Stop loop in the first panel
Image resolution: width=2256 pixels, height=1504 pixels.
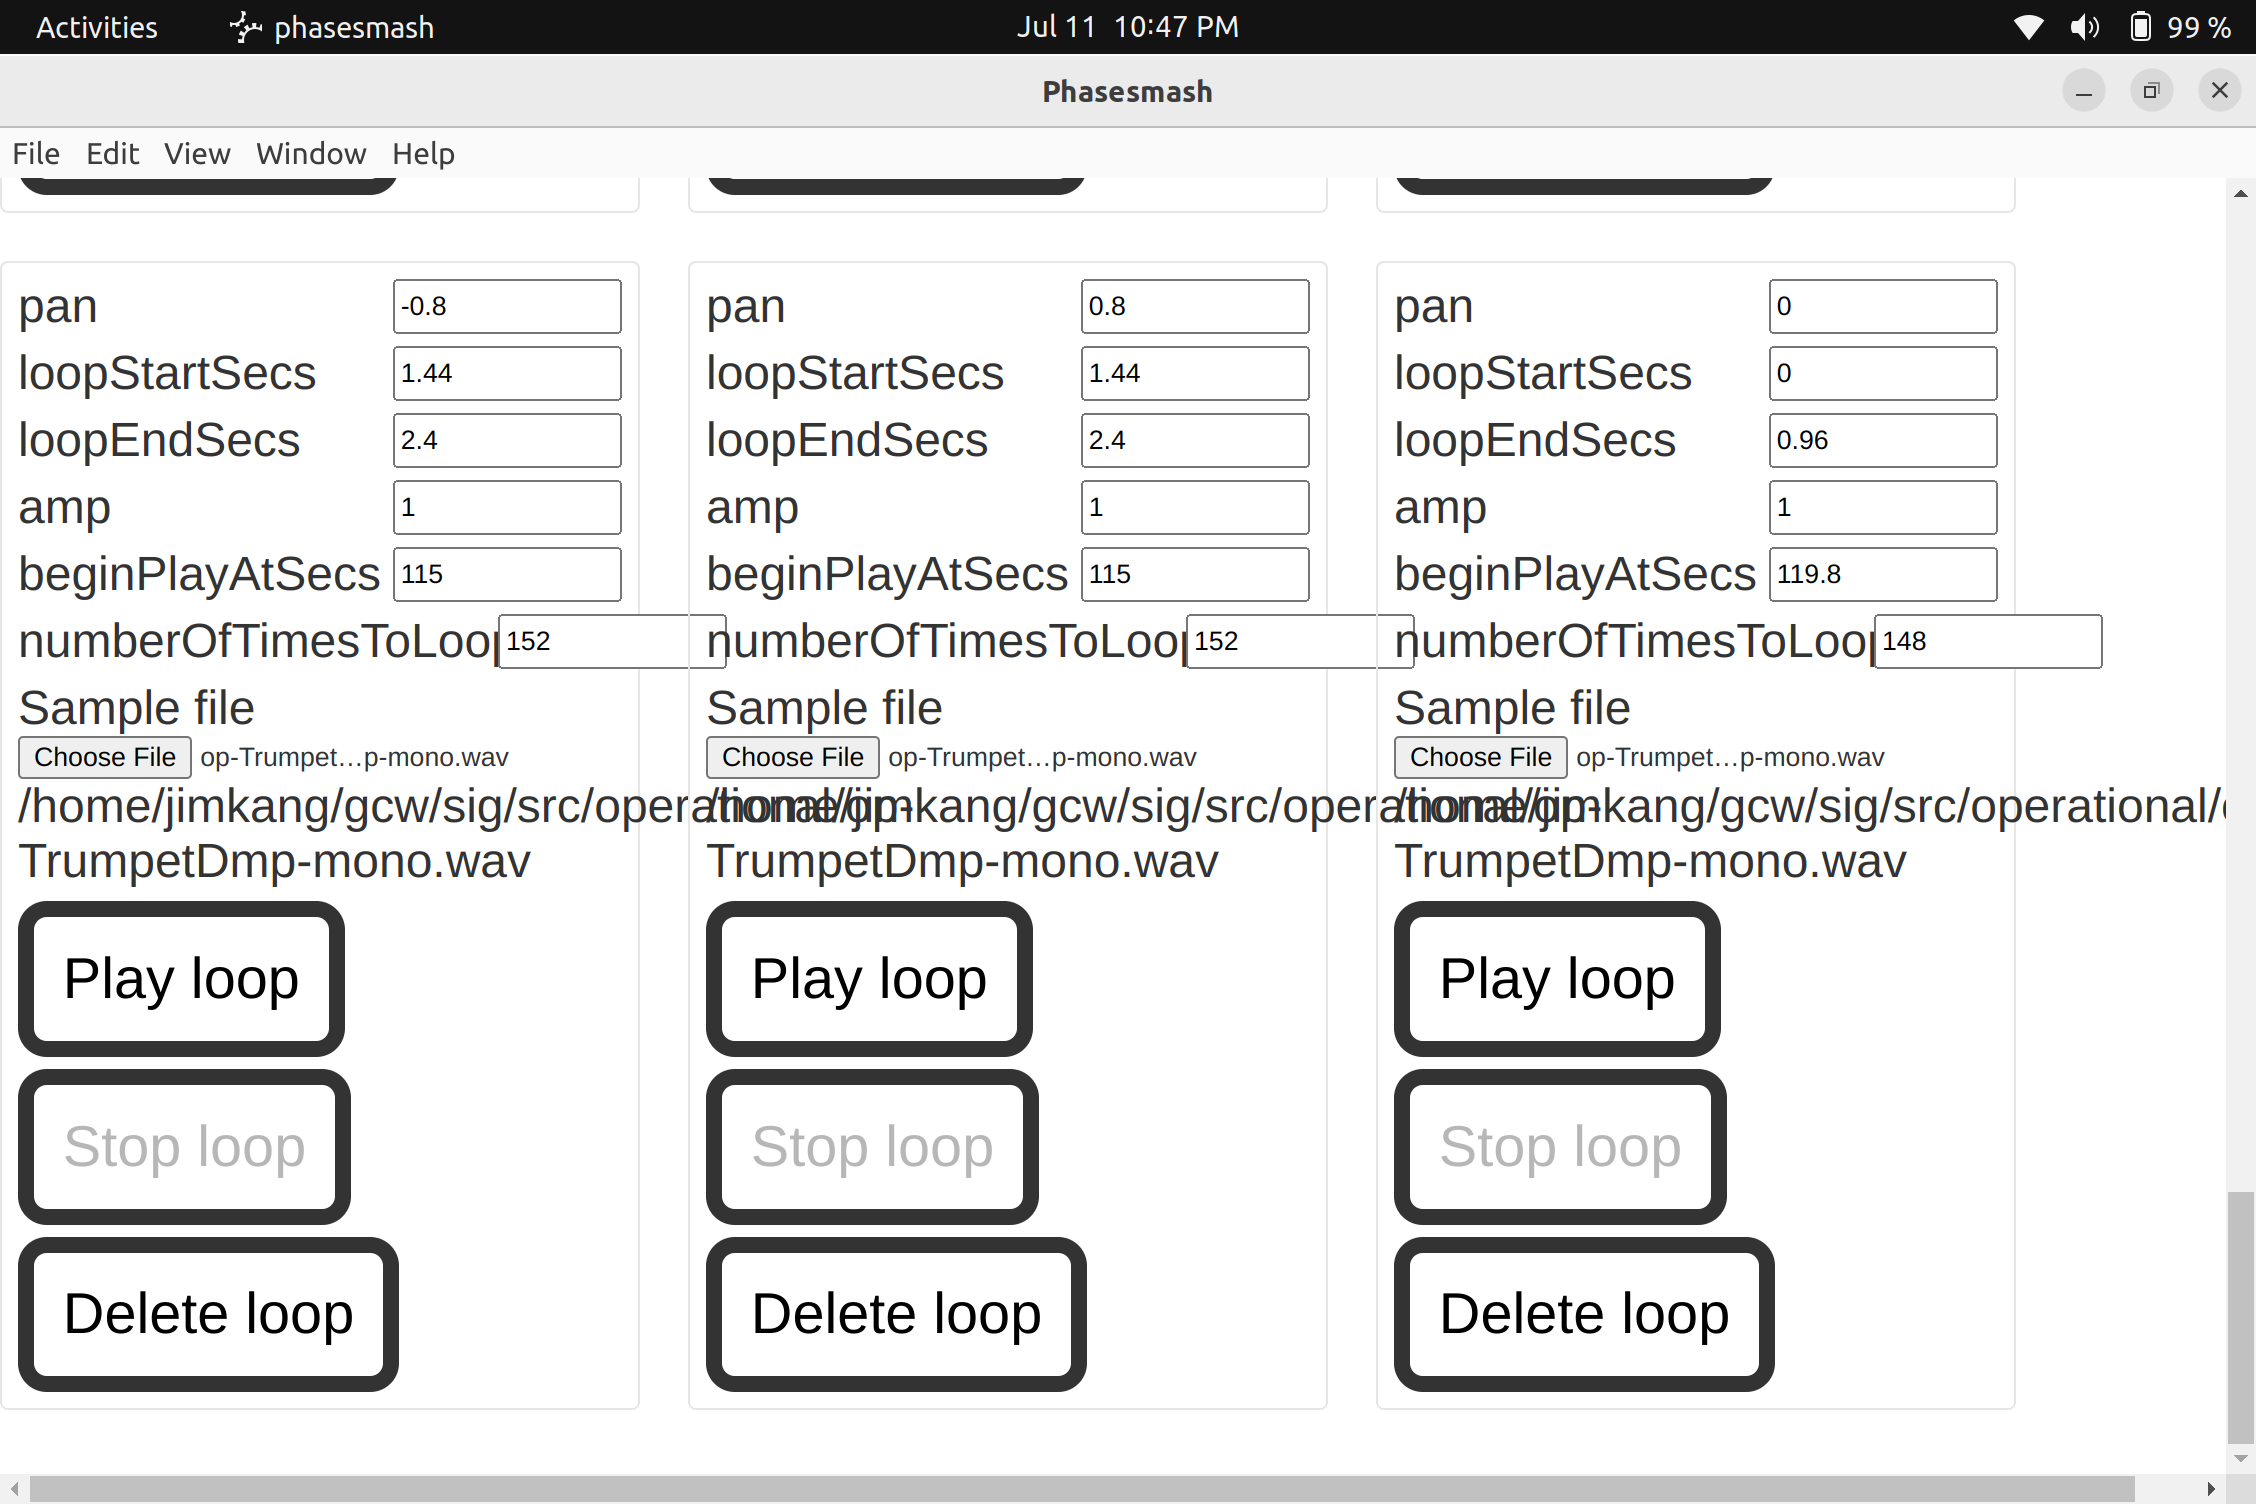pos(184,1147)
